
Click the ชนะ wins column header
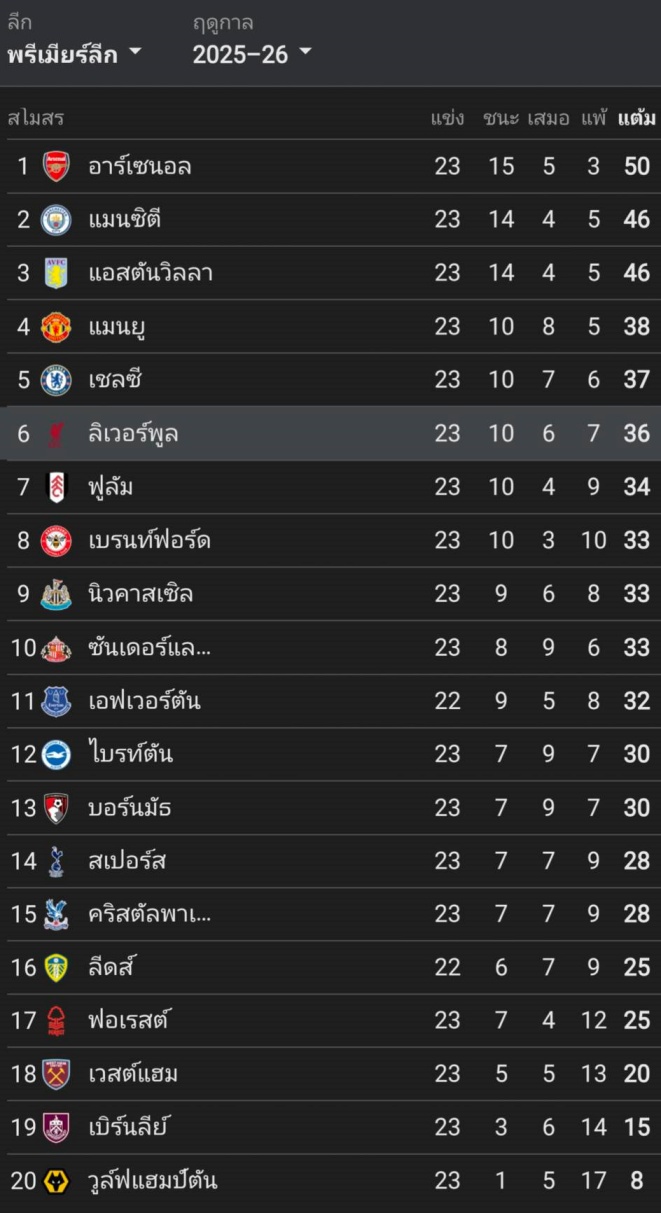coord(500,118)
